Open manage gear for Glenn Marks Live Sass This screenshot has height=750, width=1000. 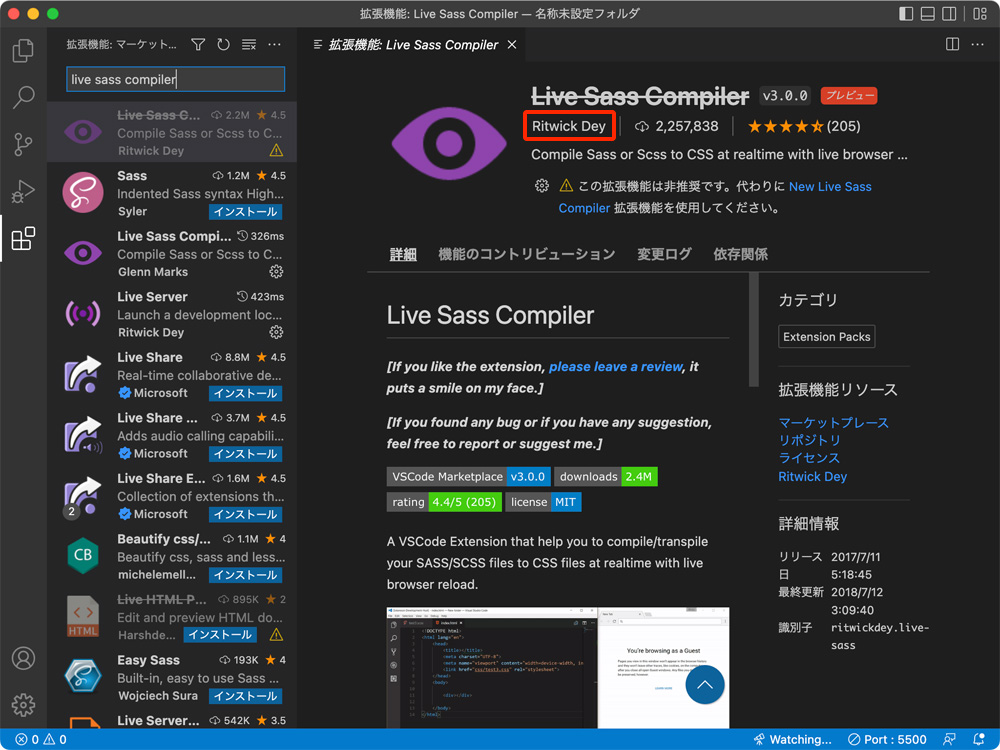coord(276,272)
